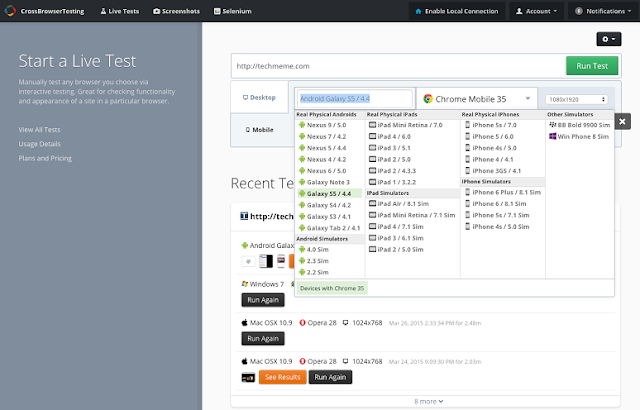
Task: Open Plans and Pricing link
Action: [45, 158]
